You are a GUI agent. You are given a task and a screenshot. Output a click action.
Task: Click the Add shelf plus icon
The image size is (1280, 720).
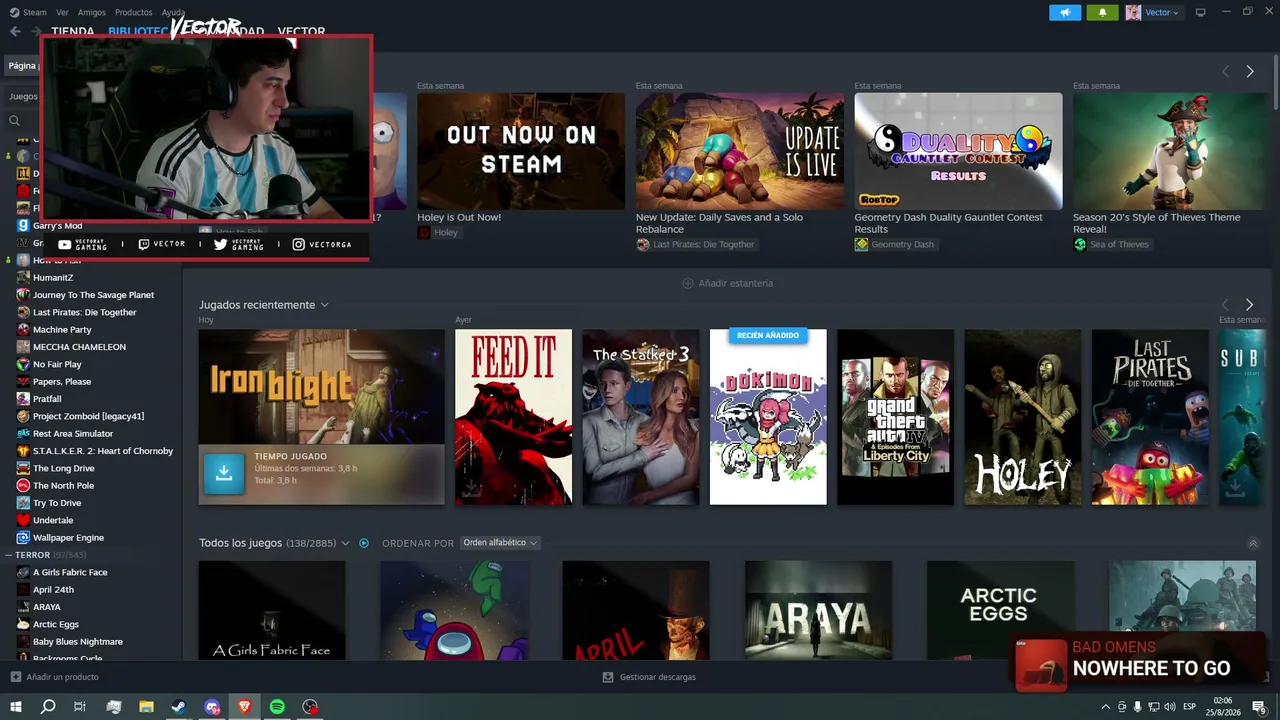tap(687, 283)
